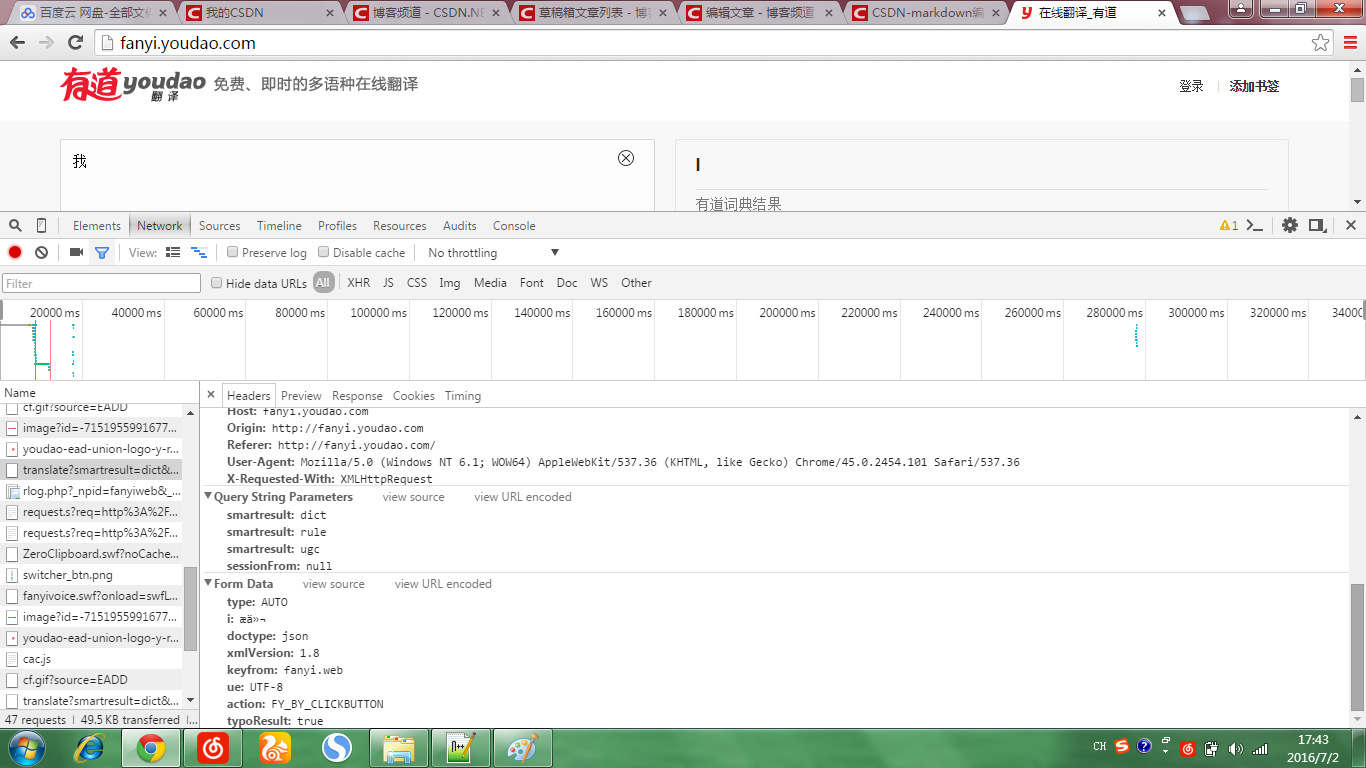Click the translation source text box
The image size is (1366, 768).
[x=357, y=175]
